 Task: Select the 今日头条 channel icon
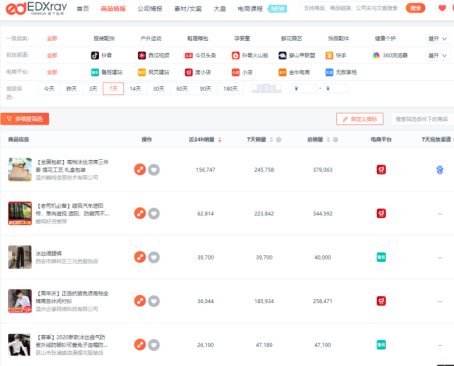[189, 55]
